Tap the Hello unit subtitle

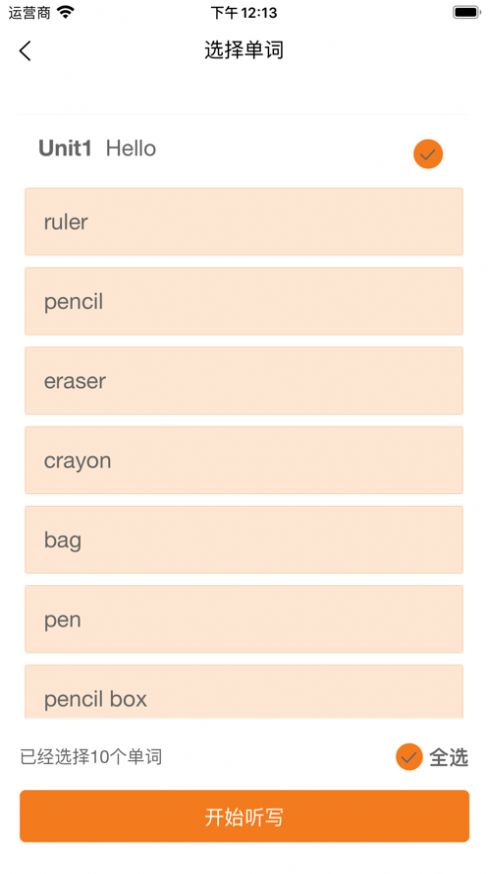pos(131,148)
